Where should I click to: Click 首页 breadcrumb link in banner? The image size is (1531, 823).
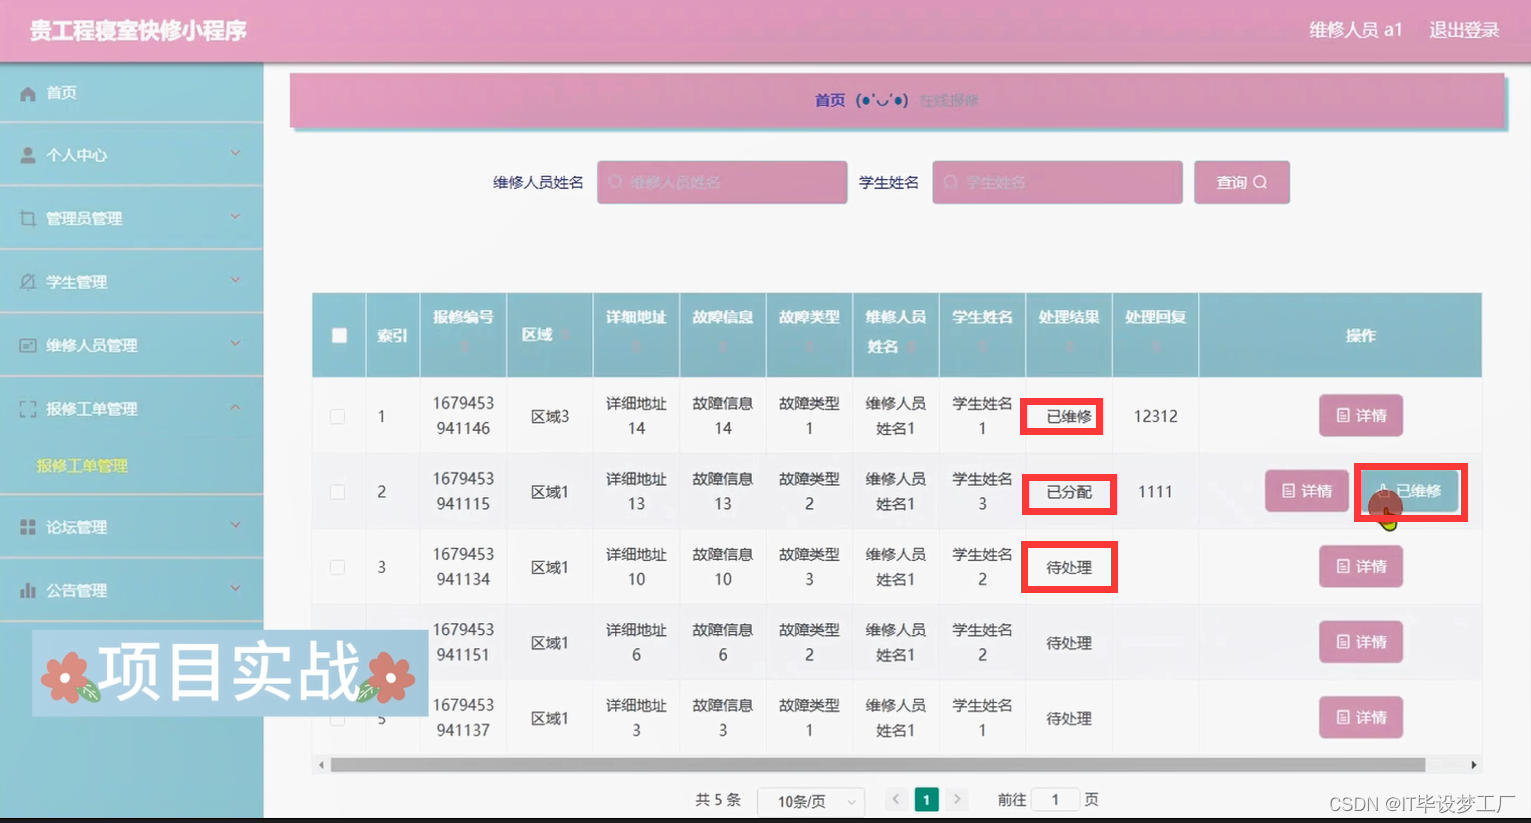pos(830,100)
